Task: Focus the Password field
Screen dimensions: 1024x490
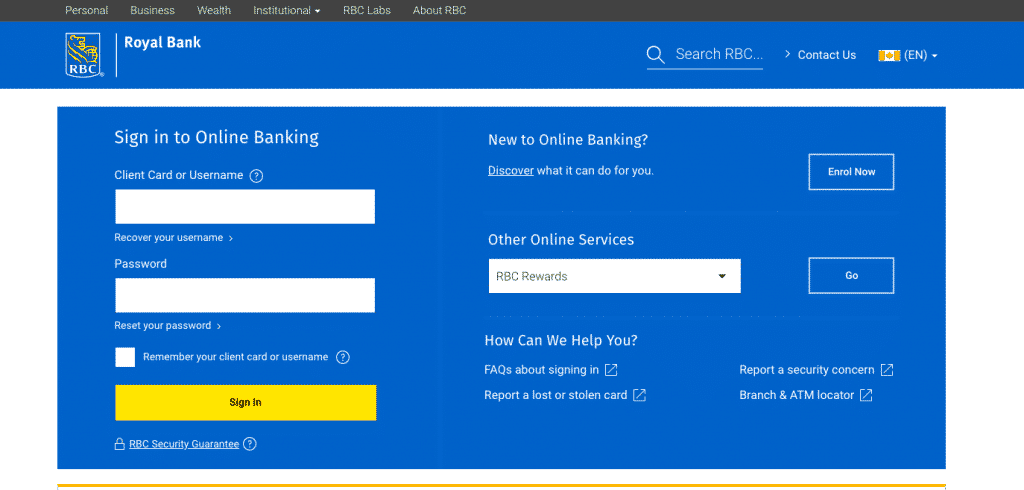Action: [245, 295]
